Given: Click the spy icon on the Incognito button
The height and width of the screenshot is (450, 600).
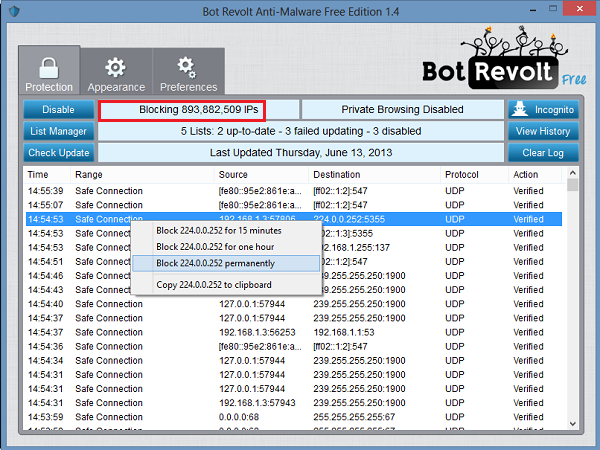Looking at the screenshot, I should (x=520, y=109).
